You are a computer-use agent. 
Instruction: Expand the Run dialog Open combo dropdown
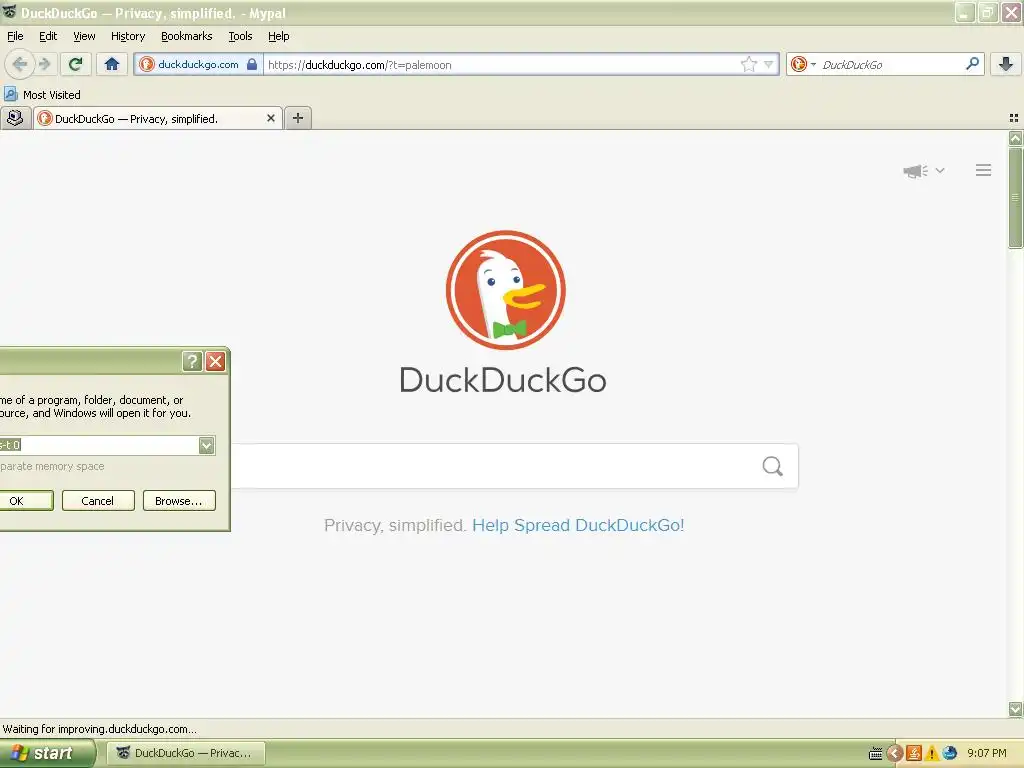coord(206,445)
